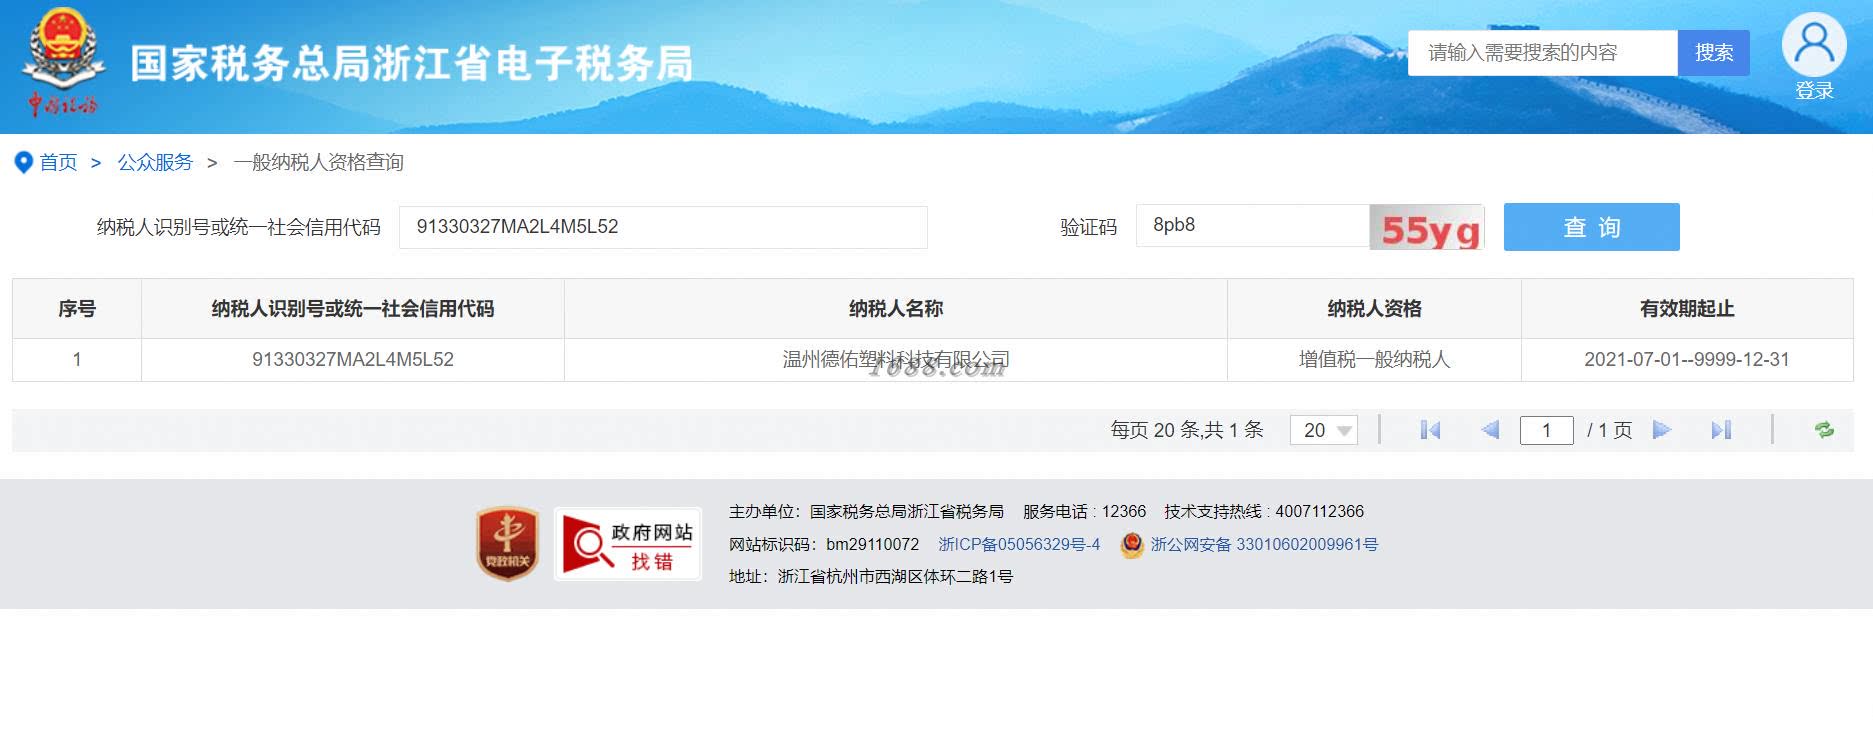Click the 序号 column header
Image resolution: width=1873 pixels, height=730 pixels.
pyautogui.click(x=77, y=309)
